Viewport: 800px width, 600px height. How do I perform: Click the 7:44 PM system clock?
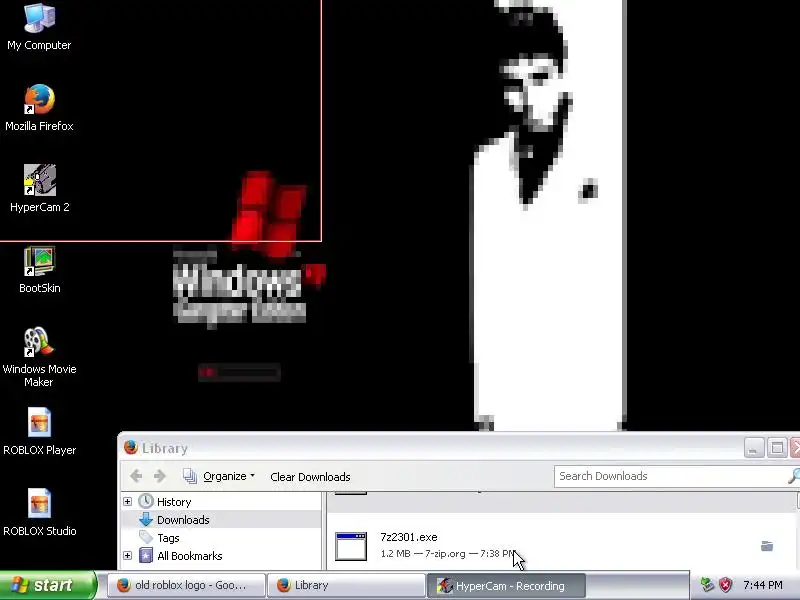tap(763, 585)
